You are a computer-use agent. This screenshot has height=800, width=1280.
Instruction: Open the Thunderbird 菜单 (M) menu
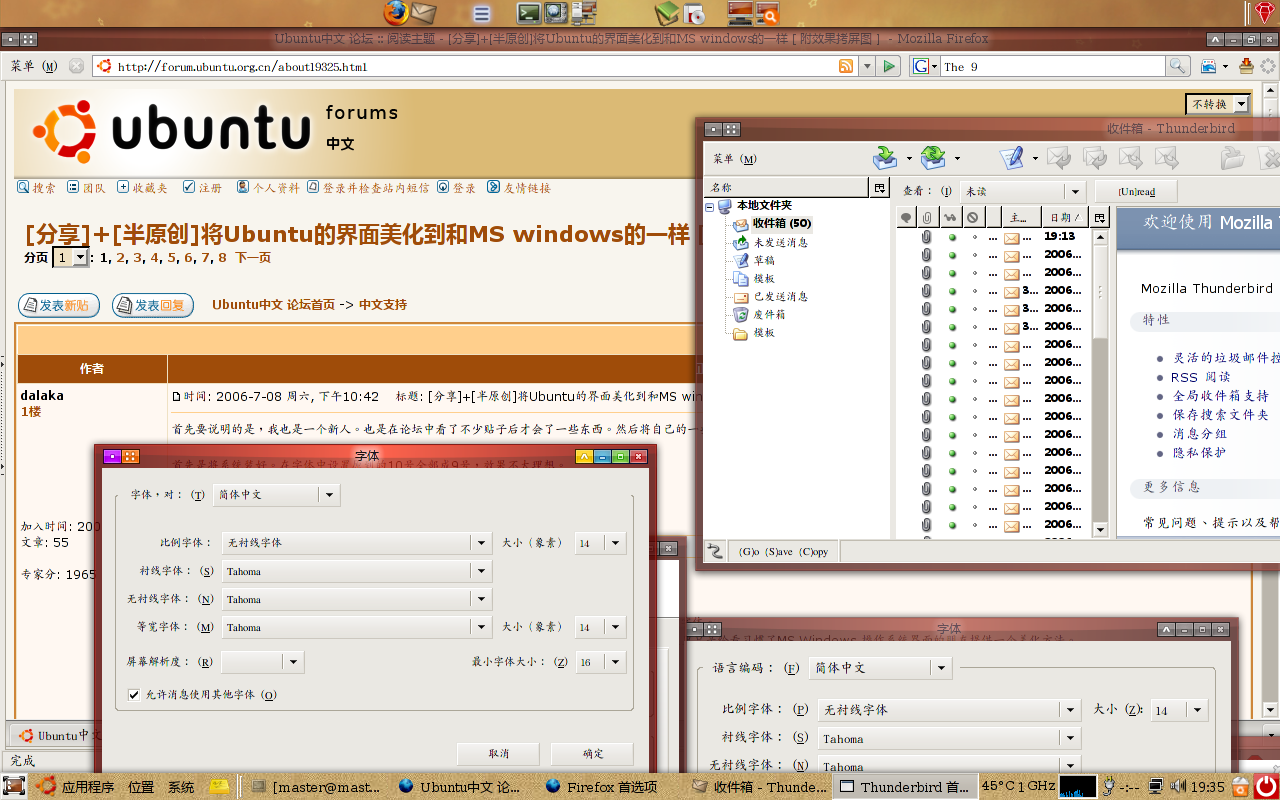pos(735,159)
